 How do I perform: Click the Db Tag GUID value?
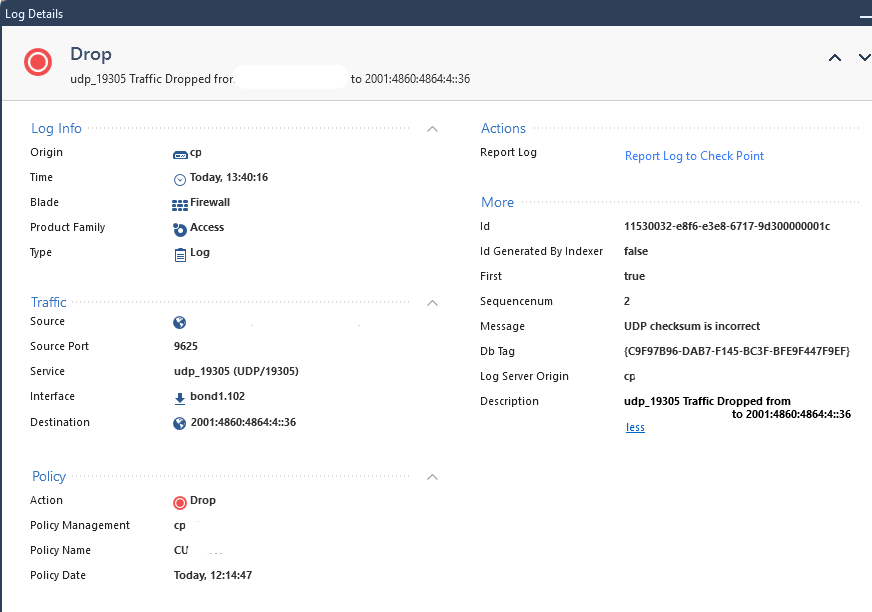(x=737, y=351)
